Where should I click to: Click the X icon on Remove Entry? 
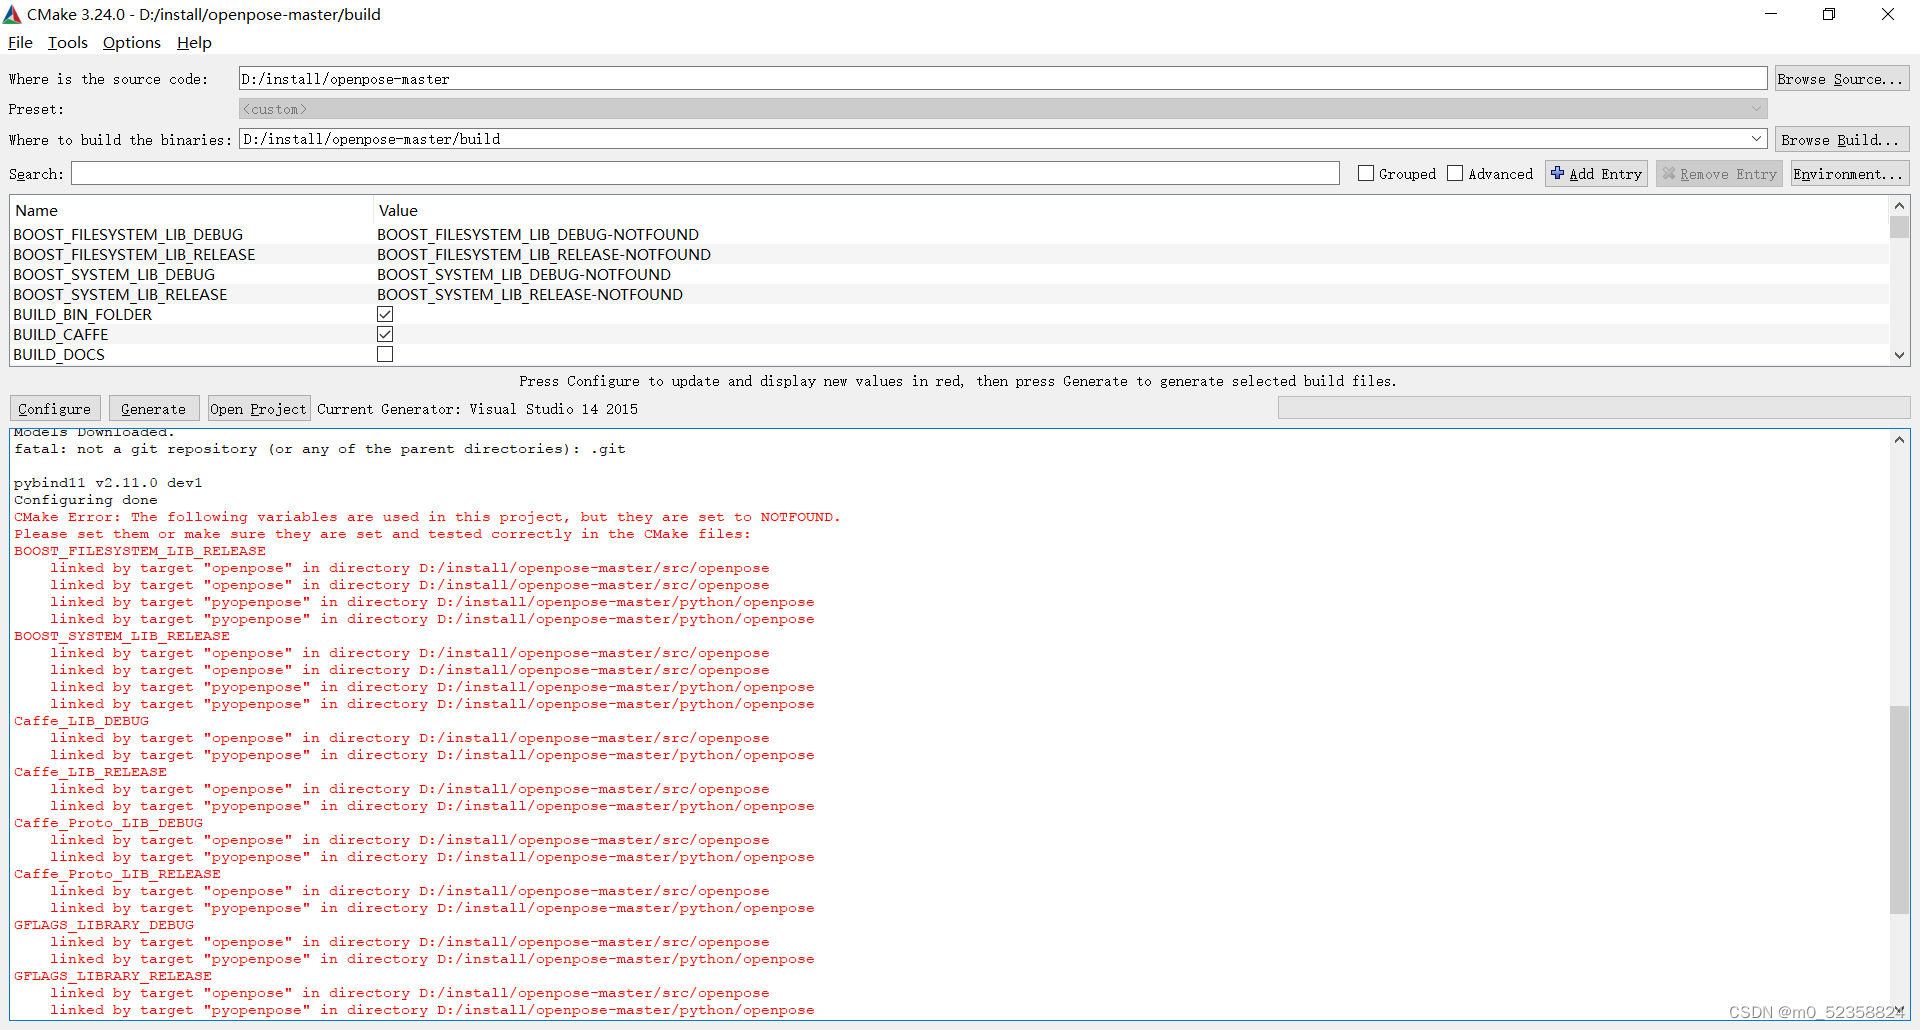(x=1668, y=173)
